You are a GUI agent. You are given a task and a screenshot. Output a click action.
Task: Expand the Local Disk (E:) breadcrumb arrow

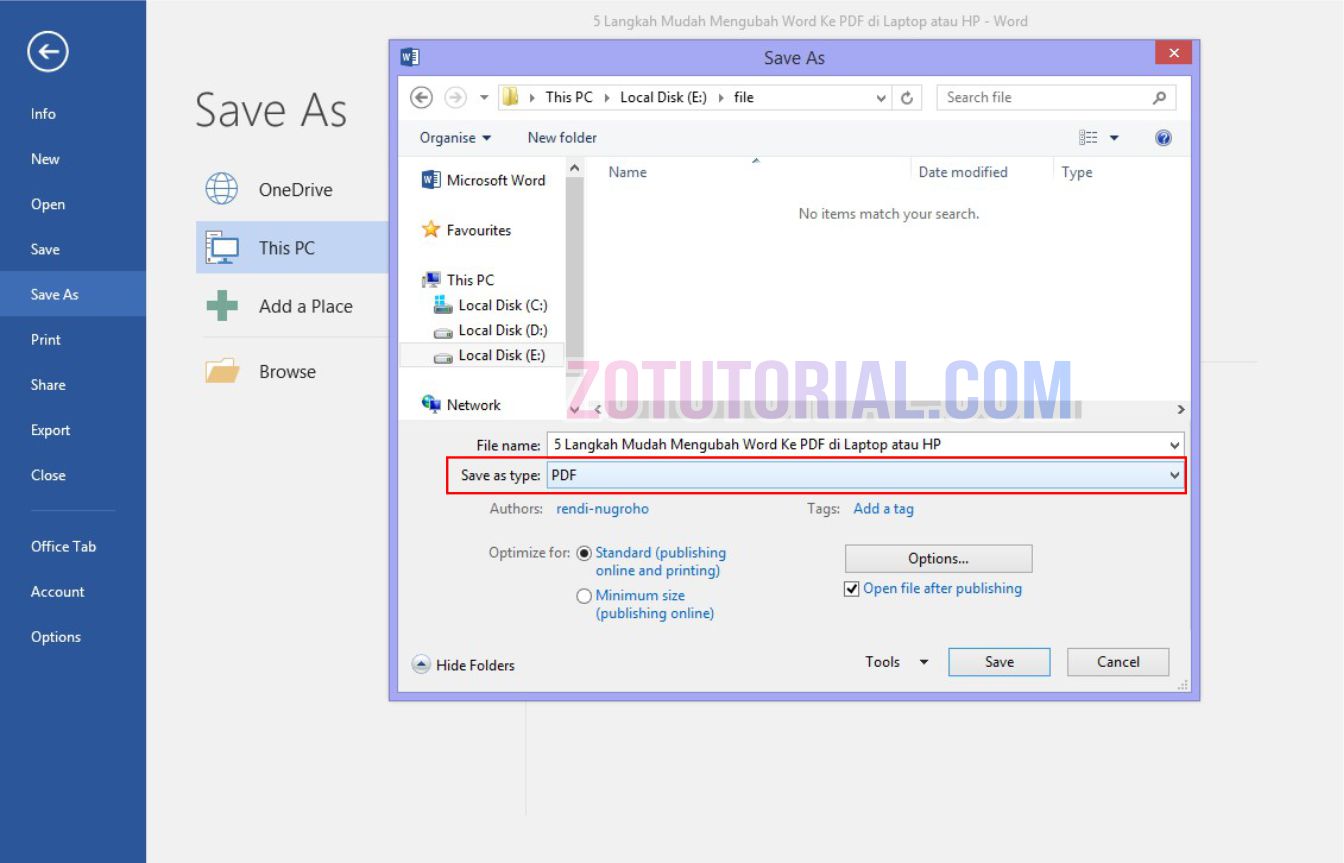[x=721, y=97]
